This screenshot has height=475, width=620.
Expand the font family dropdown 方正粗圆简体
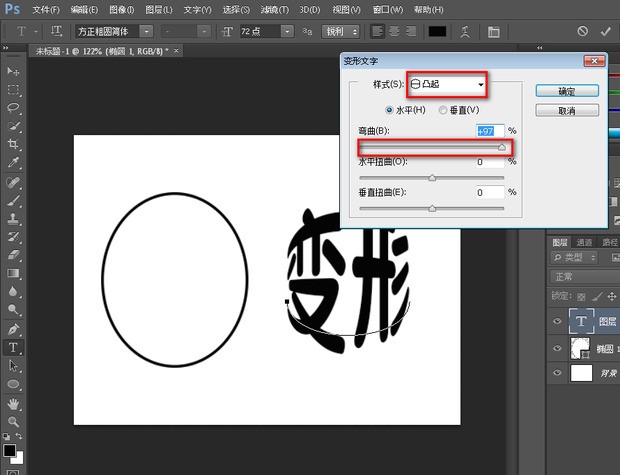click(x=147, y=32)
